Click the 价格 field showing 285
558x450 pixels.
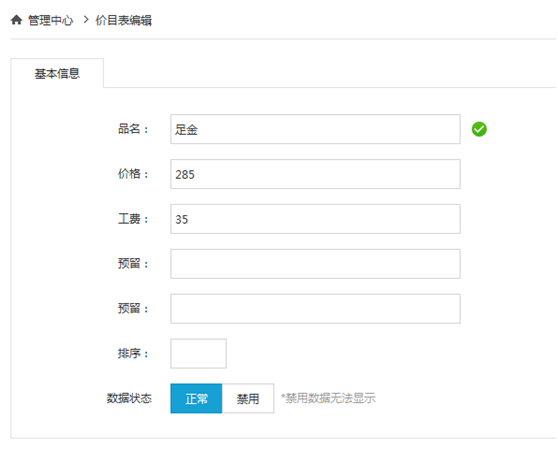(x=315, y=174)
